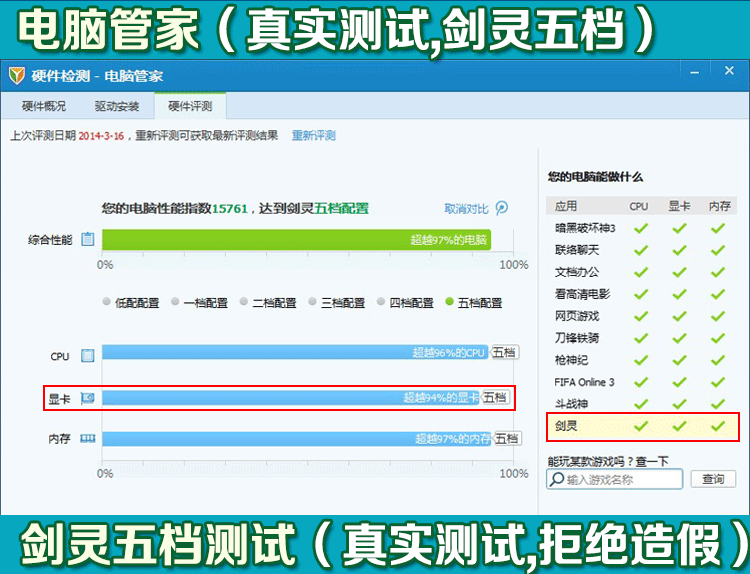Click the 斗战神 row
This screenshot has height=574, width=750.
point(641,403)
